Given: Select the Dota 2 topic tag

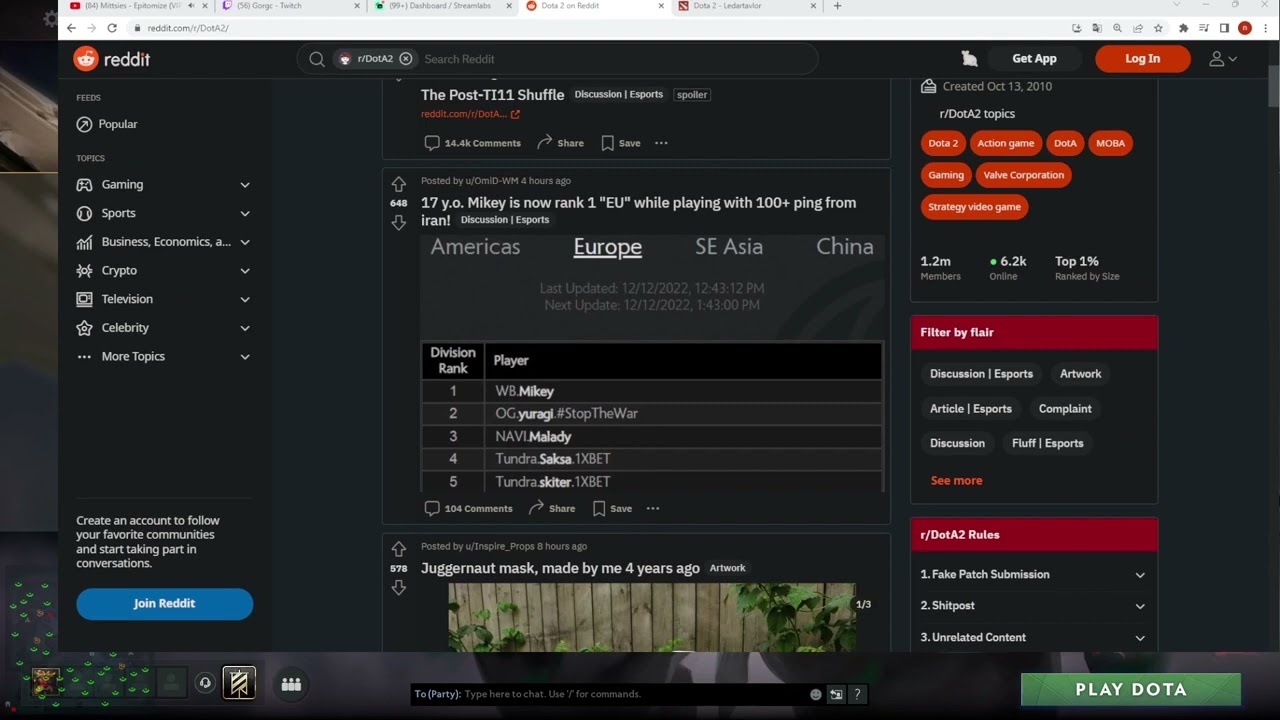Looking at the screenshot, I should click(943, 143).
